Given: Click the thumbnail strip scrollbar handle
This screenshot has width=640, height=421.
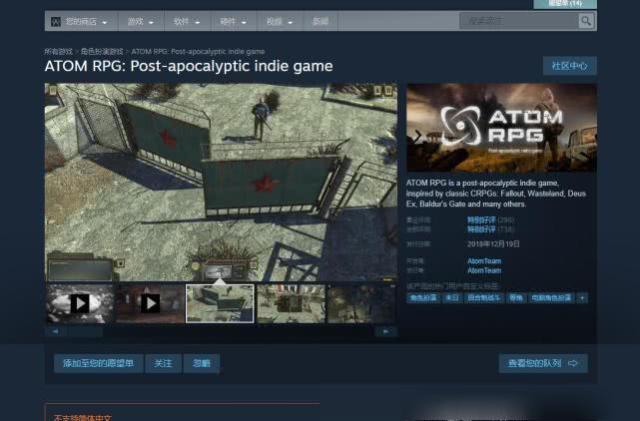Looking at the screenshot, I should coord(85,332).
